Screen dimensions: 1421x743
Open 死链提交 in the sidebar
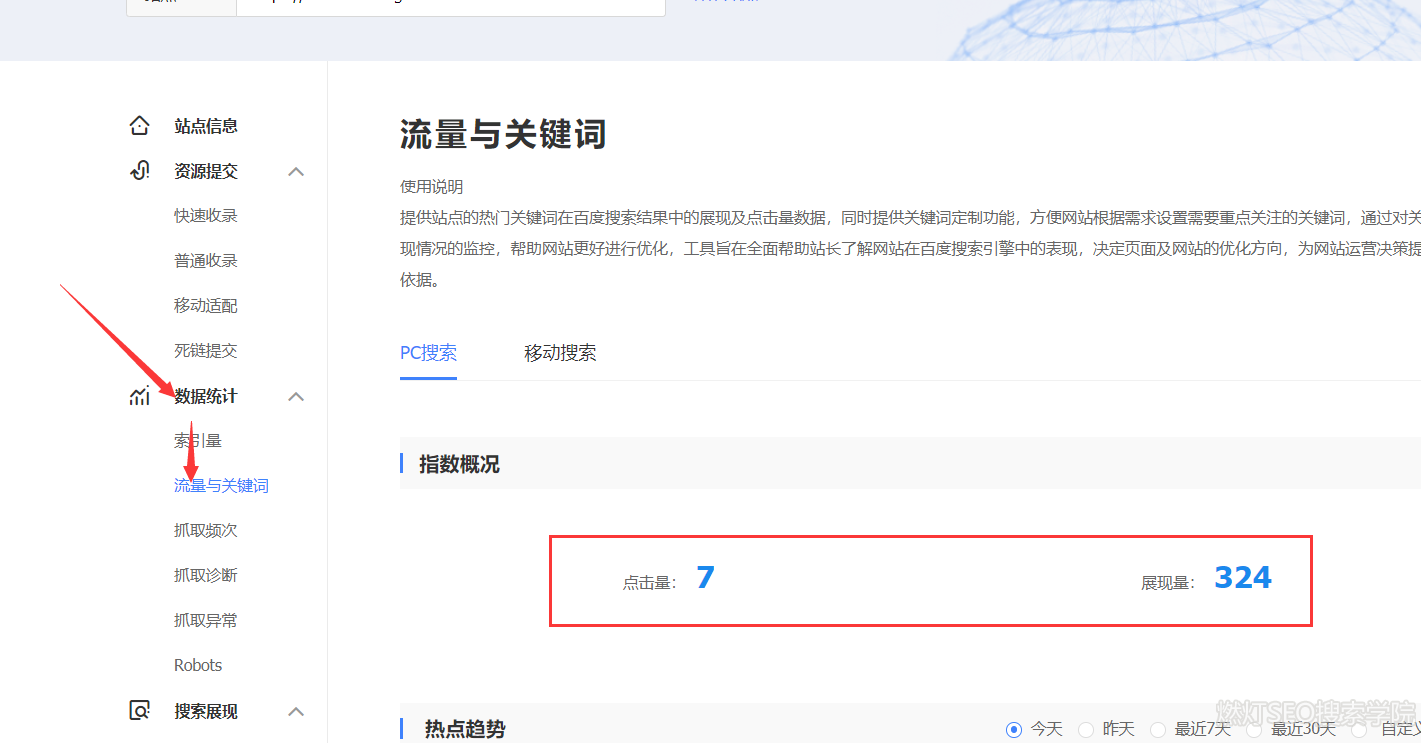tap(206, 351)
